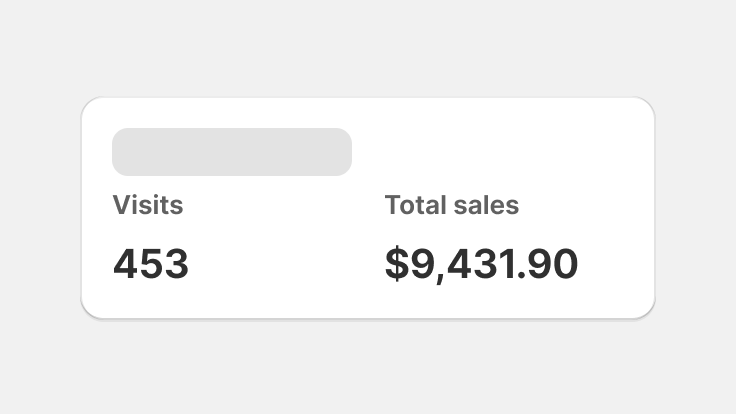Open the Total sales heading
The height and width of the screenshot is (414, 736).
click(x=452, y=205)
